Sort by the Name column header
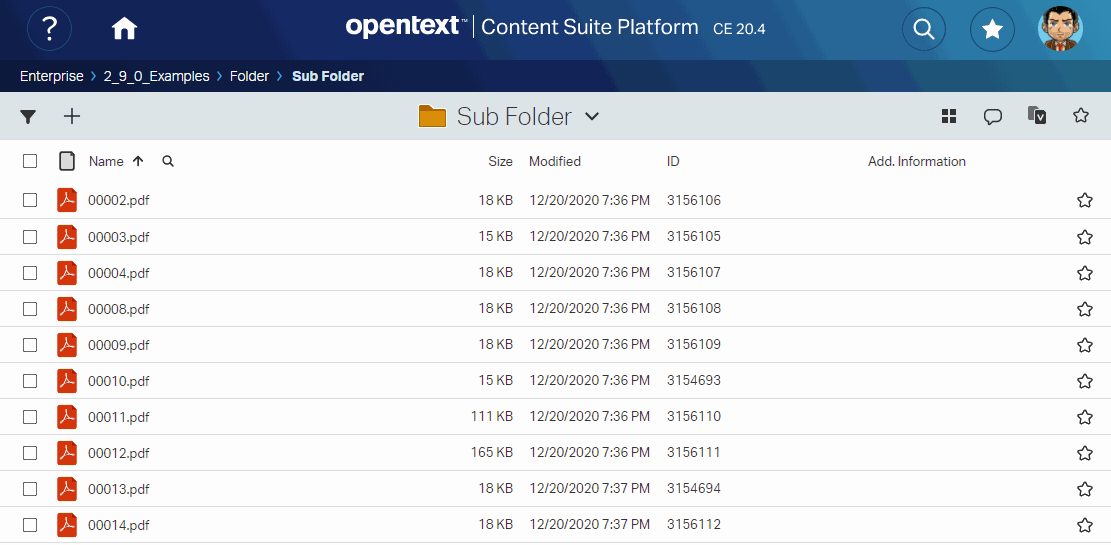This screenshot has height=545, width=1111. click(x=106, y=161)
